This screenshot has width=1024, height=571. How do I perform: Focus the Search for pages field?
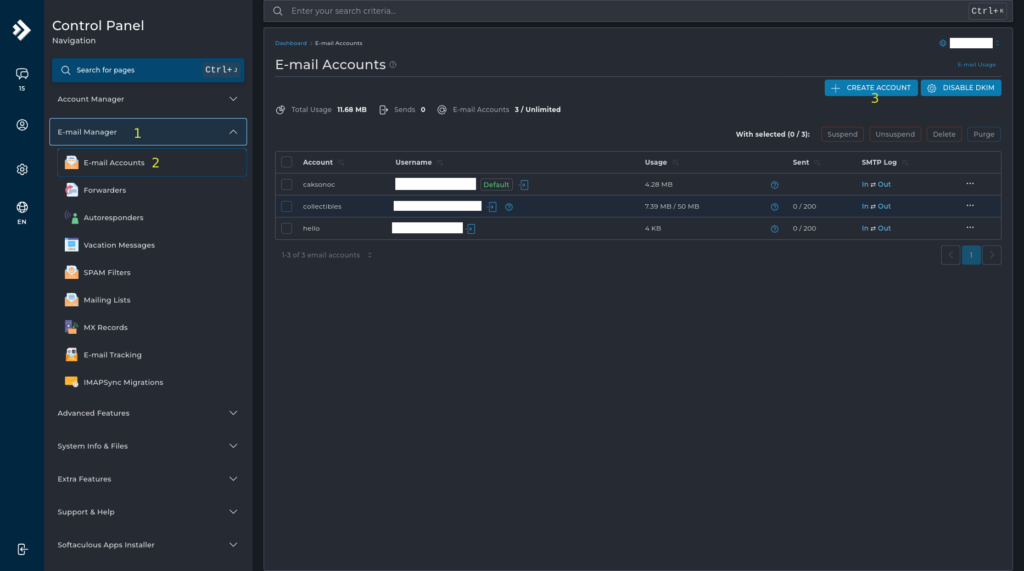click(x=148, y=70)
